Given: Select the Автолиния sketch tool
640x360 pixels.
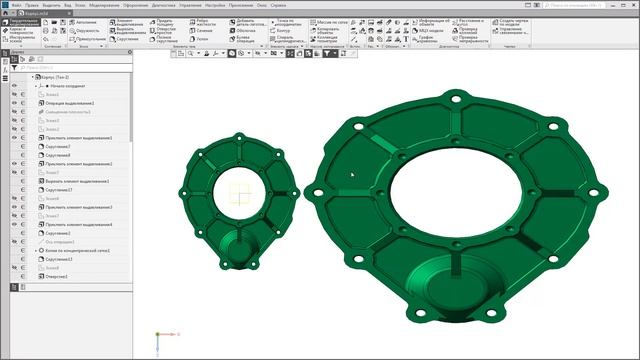Looking at the screenshot, I should click(x=83, y=22).
